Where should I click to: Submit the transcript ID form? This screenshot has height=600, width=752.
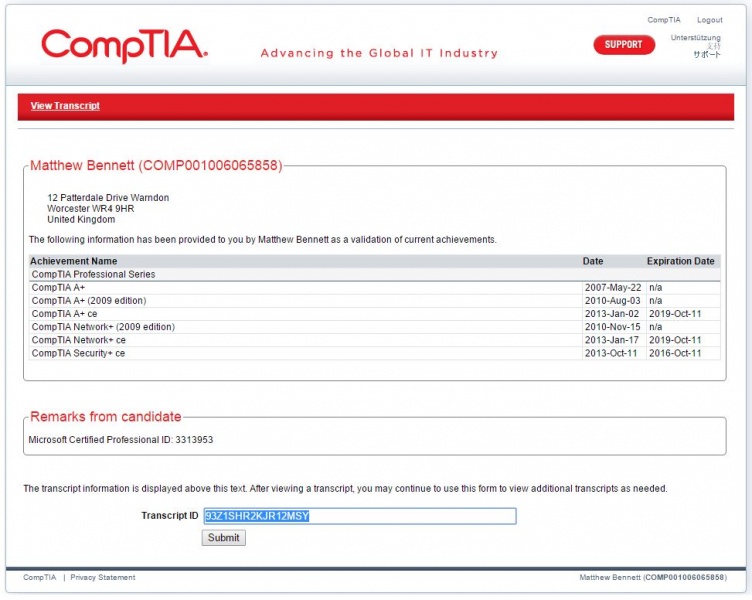point(223,538)
